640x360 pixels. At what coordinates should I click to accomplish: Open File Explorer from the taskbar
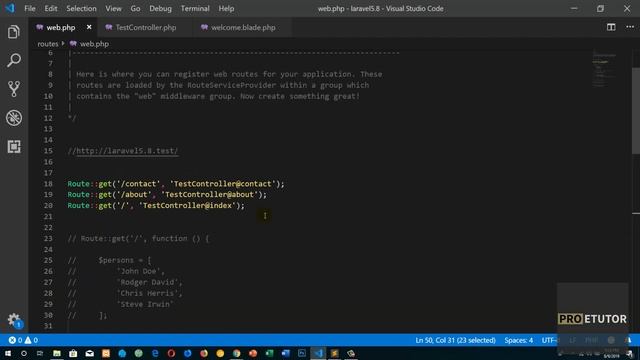pos(57,353)
